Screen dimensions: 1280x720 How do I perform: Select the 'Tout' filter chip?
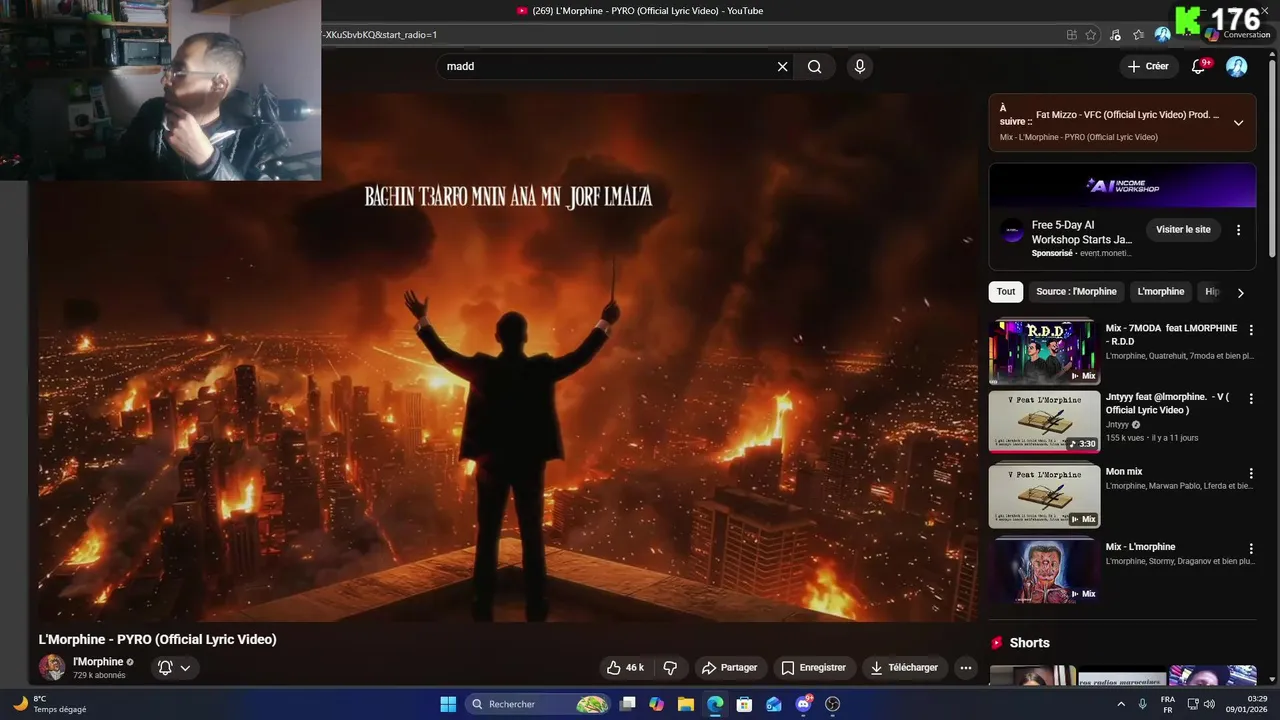1006,292
